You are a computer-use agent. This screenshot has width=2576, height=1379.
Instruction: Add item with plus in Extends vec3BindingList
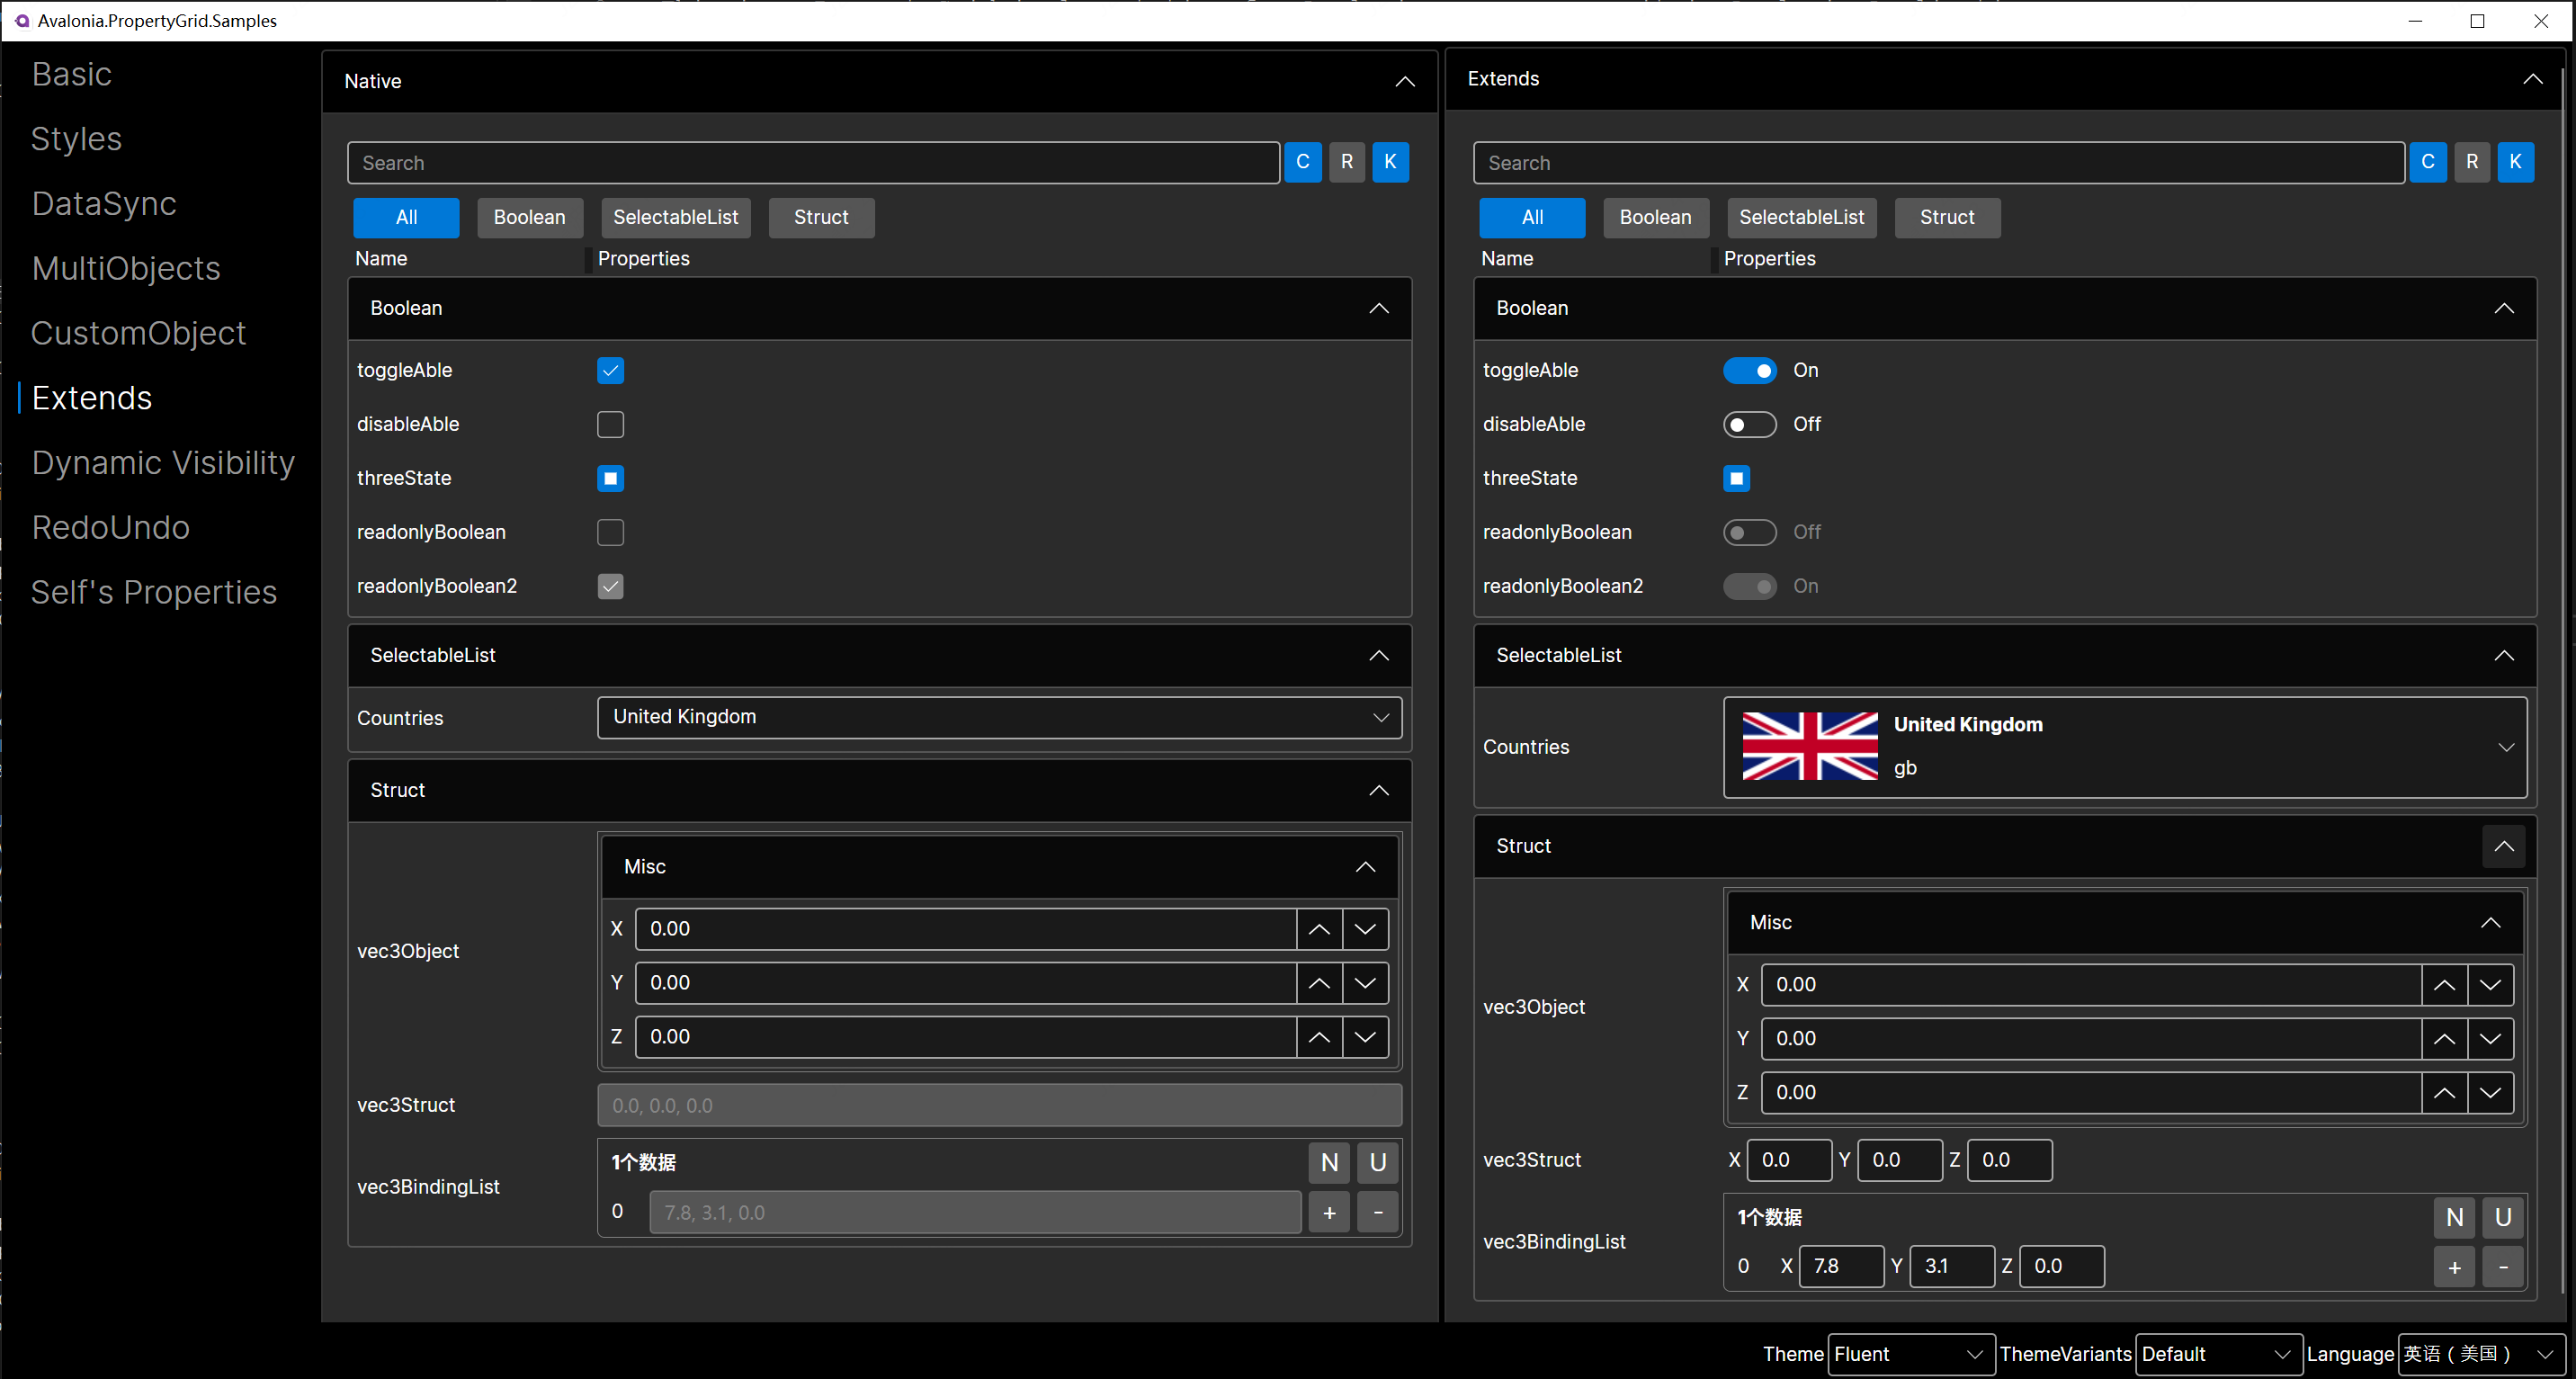click(x=2454, y=1267)
